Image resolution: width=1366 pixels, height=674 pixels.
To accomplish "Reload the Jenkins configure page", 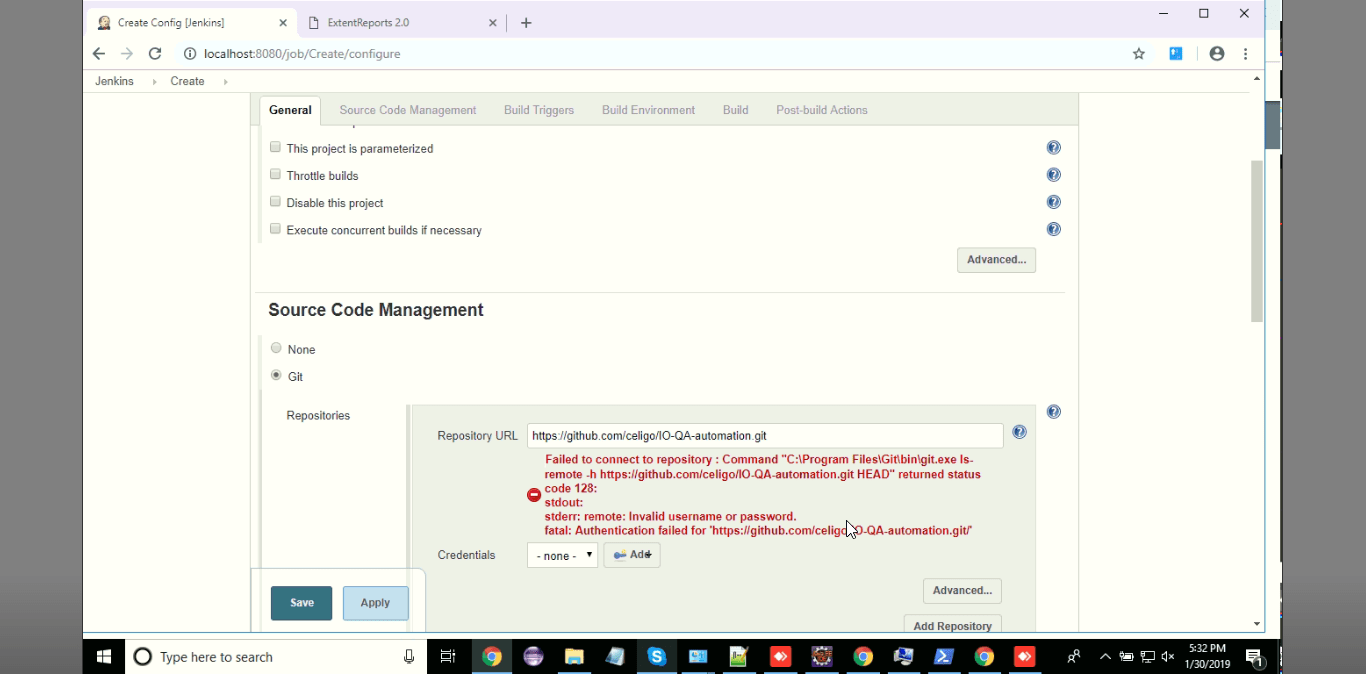I will click(155, 54).
